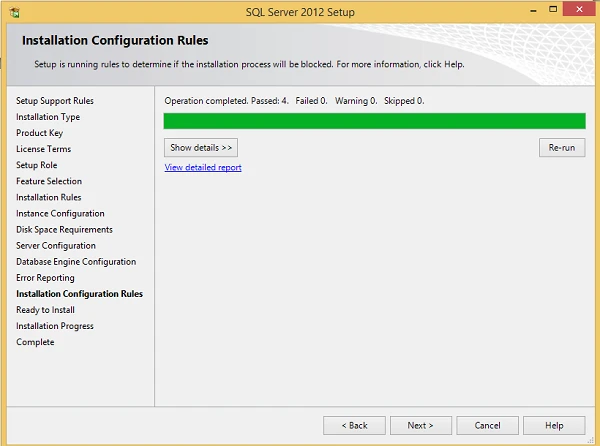Image resolution: width=600 pixels, height=446 pixels.
Task: Close the SQL Server 2012 Setup window
Action: click(579, 9)
